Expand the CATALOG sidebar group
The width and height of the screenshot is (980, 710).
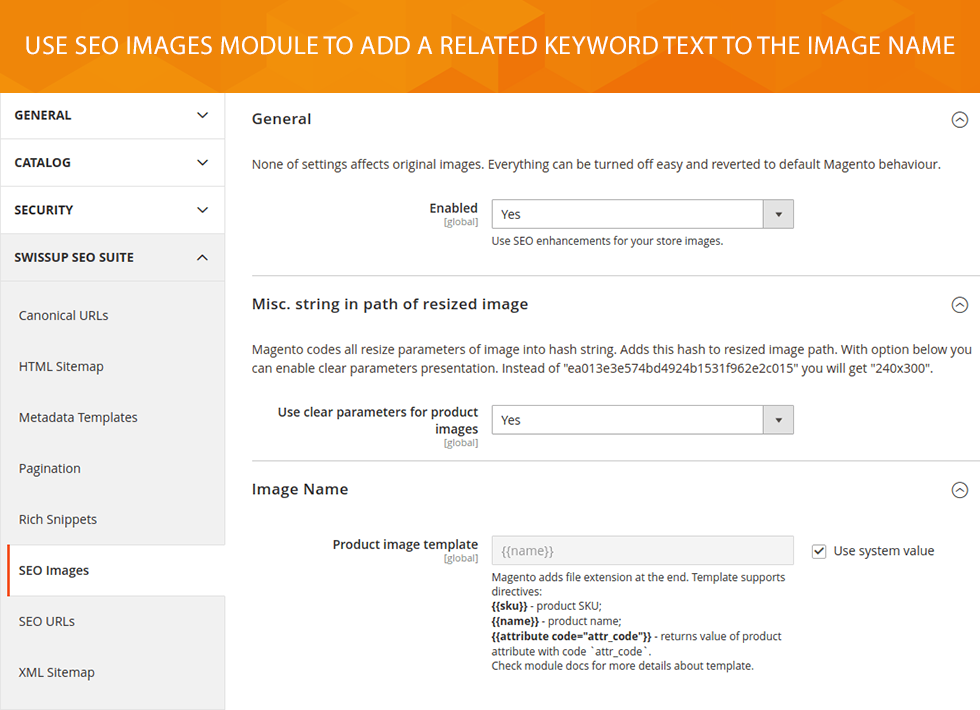[x=112, y=162]
